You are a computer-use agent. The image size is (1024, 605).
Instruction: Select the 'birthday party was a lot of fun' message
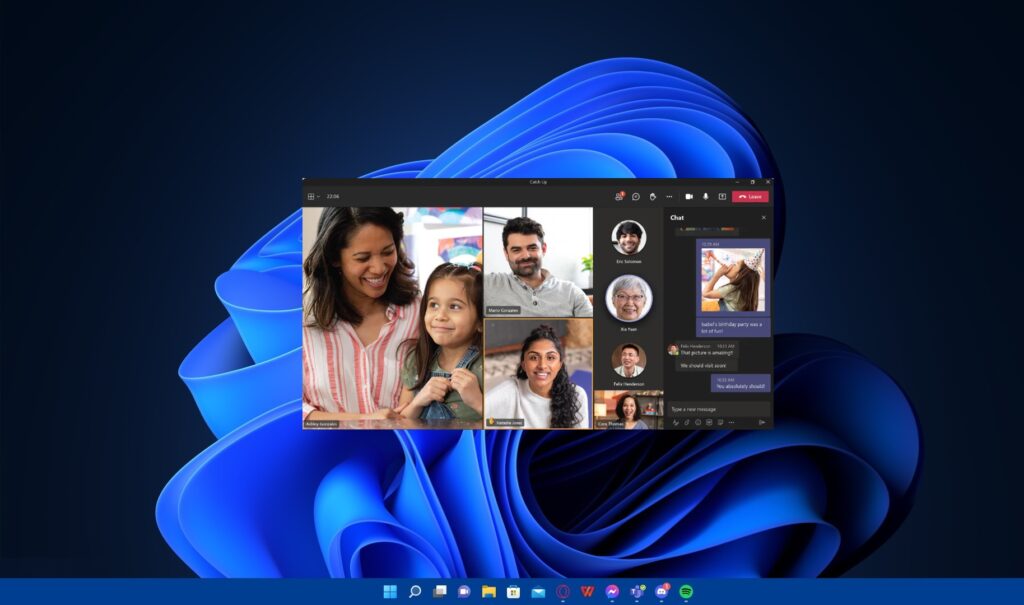coord(731,327)
